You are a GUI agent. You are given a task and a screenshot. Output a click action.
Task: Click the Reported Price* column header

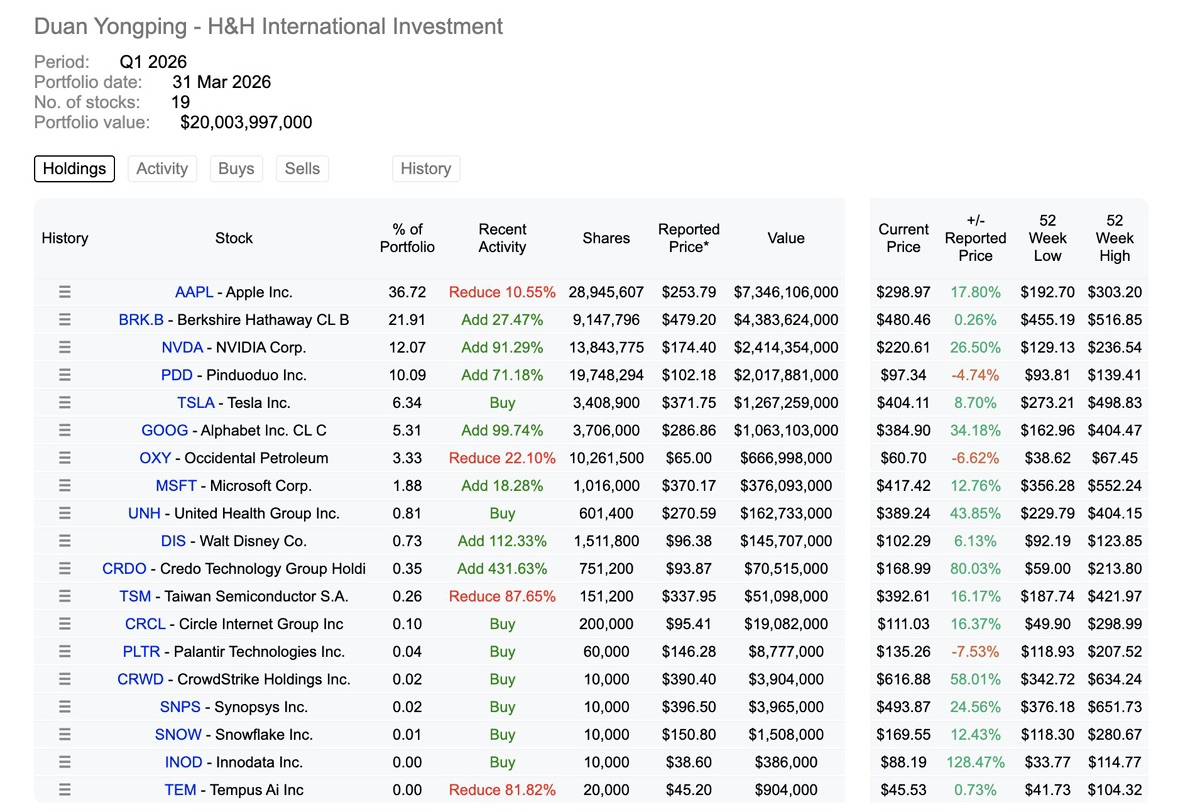pos(689,238)
